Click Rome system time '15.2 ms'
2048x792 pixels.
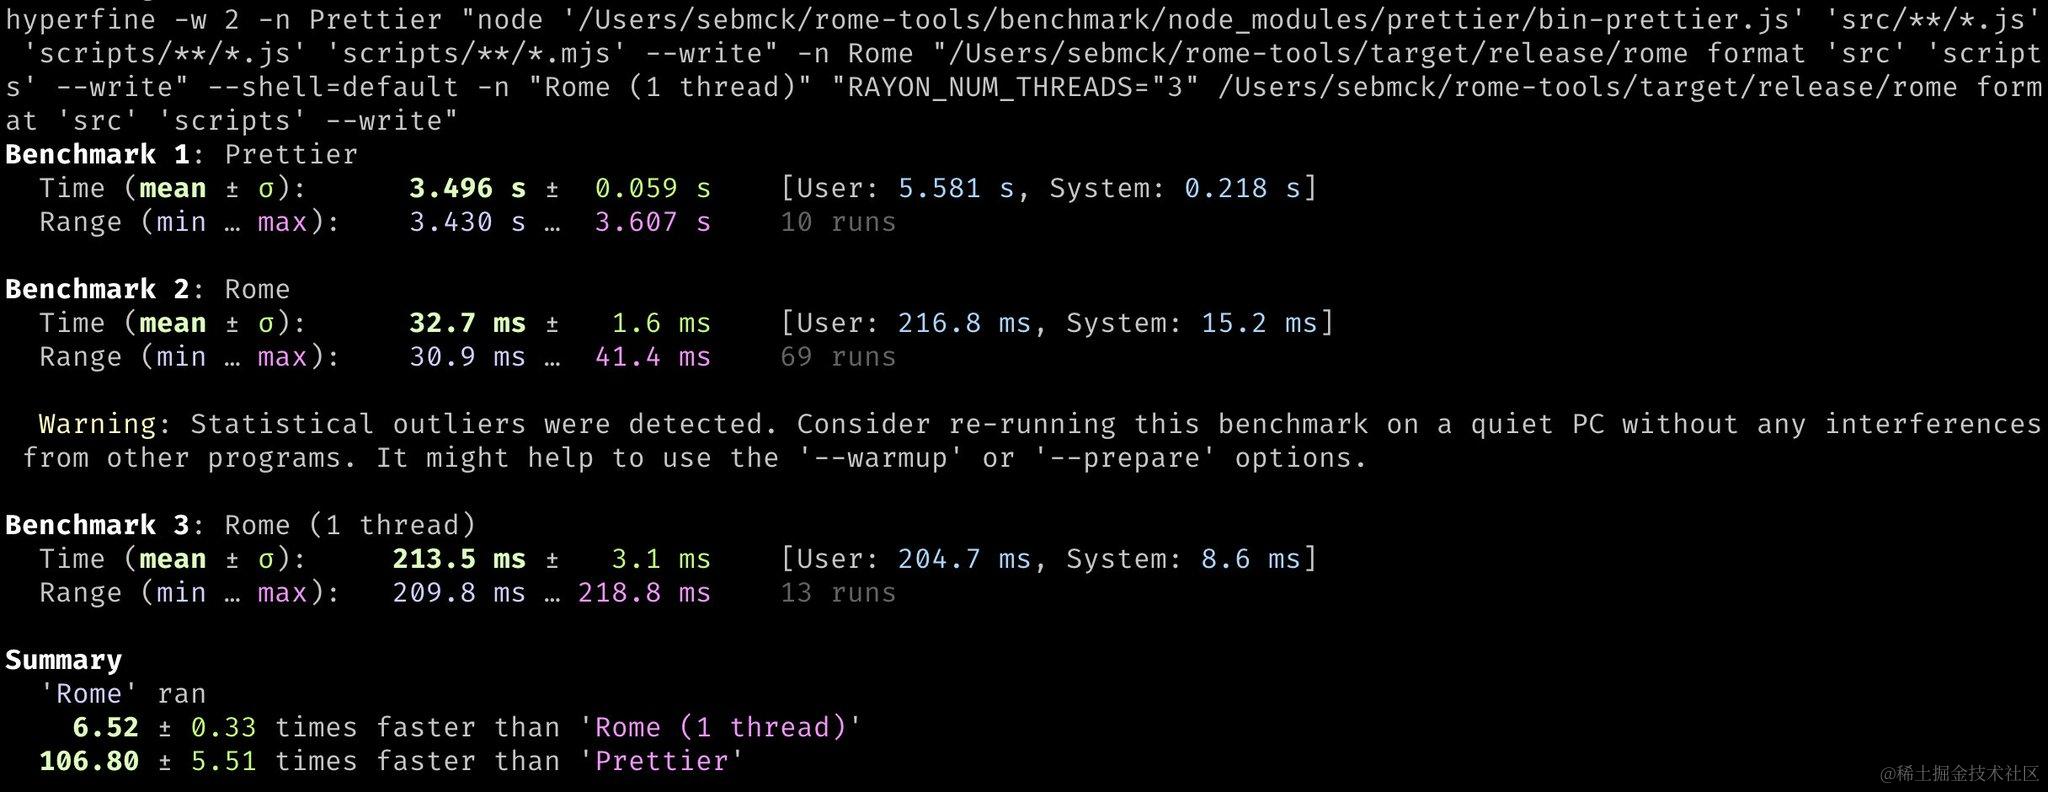(1259, 323)
